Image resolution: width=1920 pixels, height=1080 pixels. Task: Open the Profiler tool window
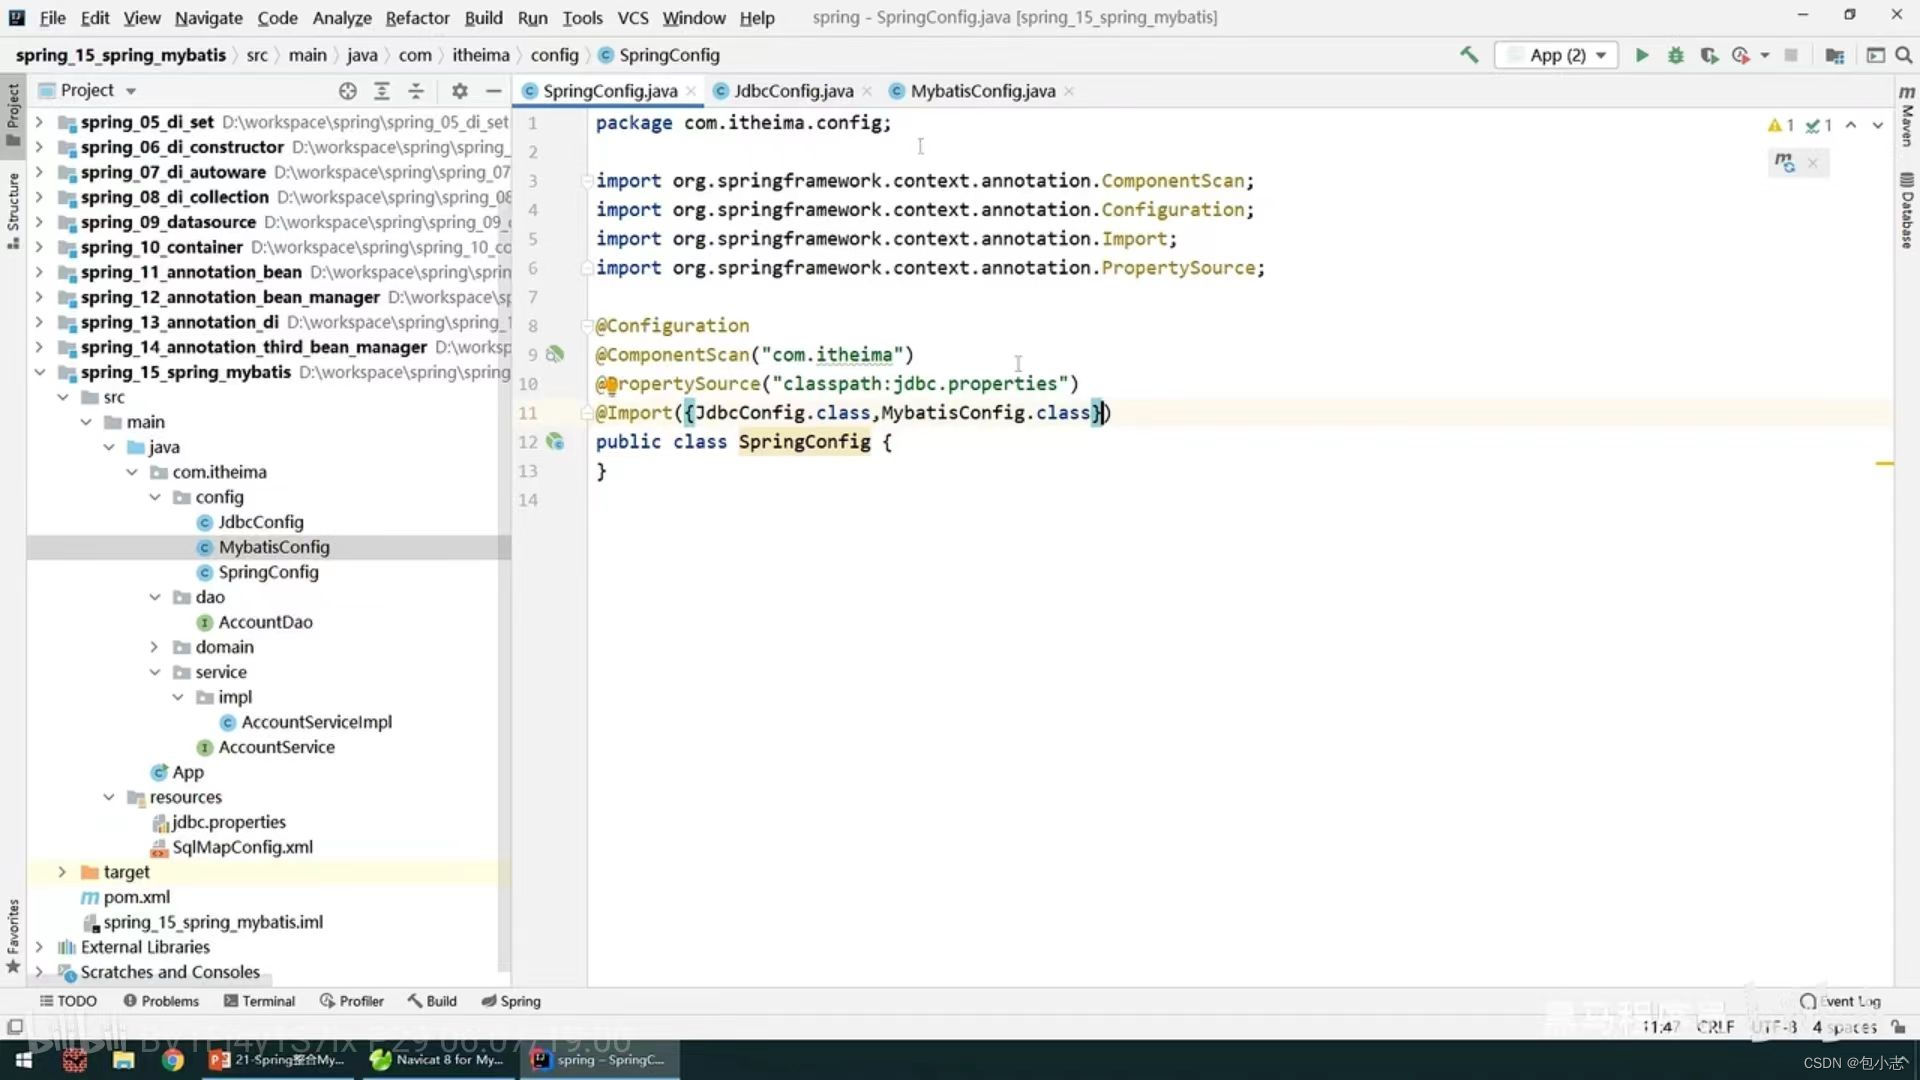(x=352, y=1001)
